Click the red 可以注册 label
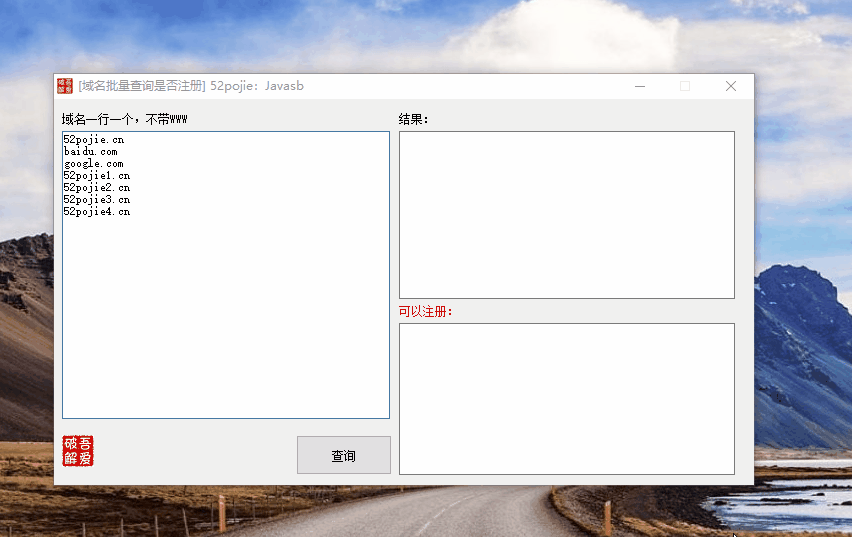Screen dimensions: 852x537 coord(425,311)
